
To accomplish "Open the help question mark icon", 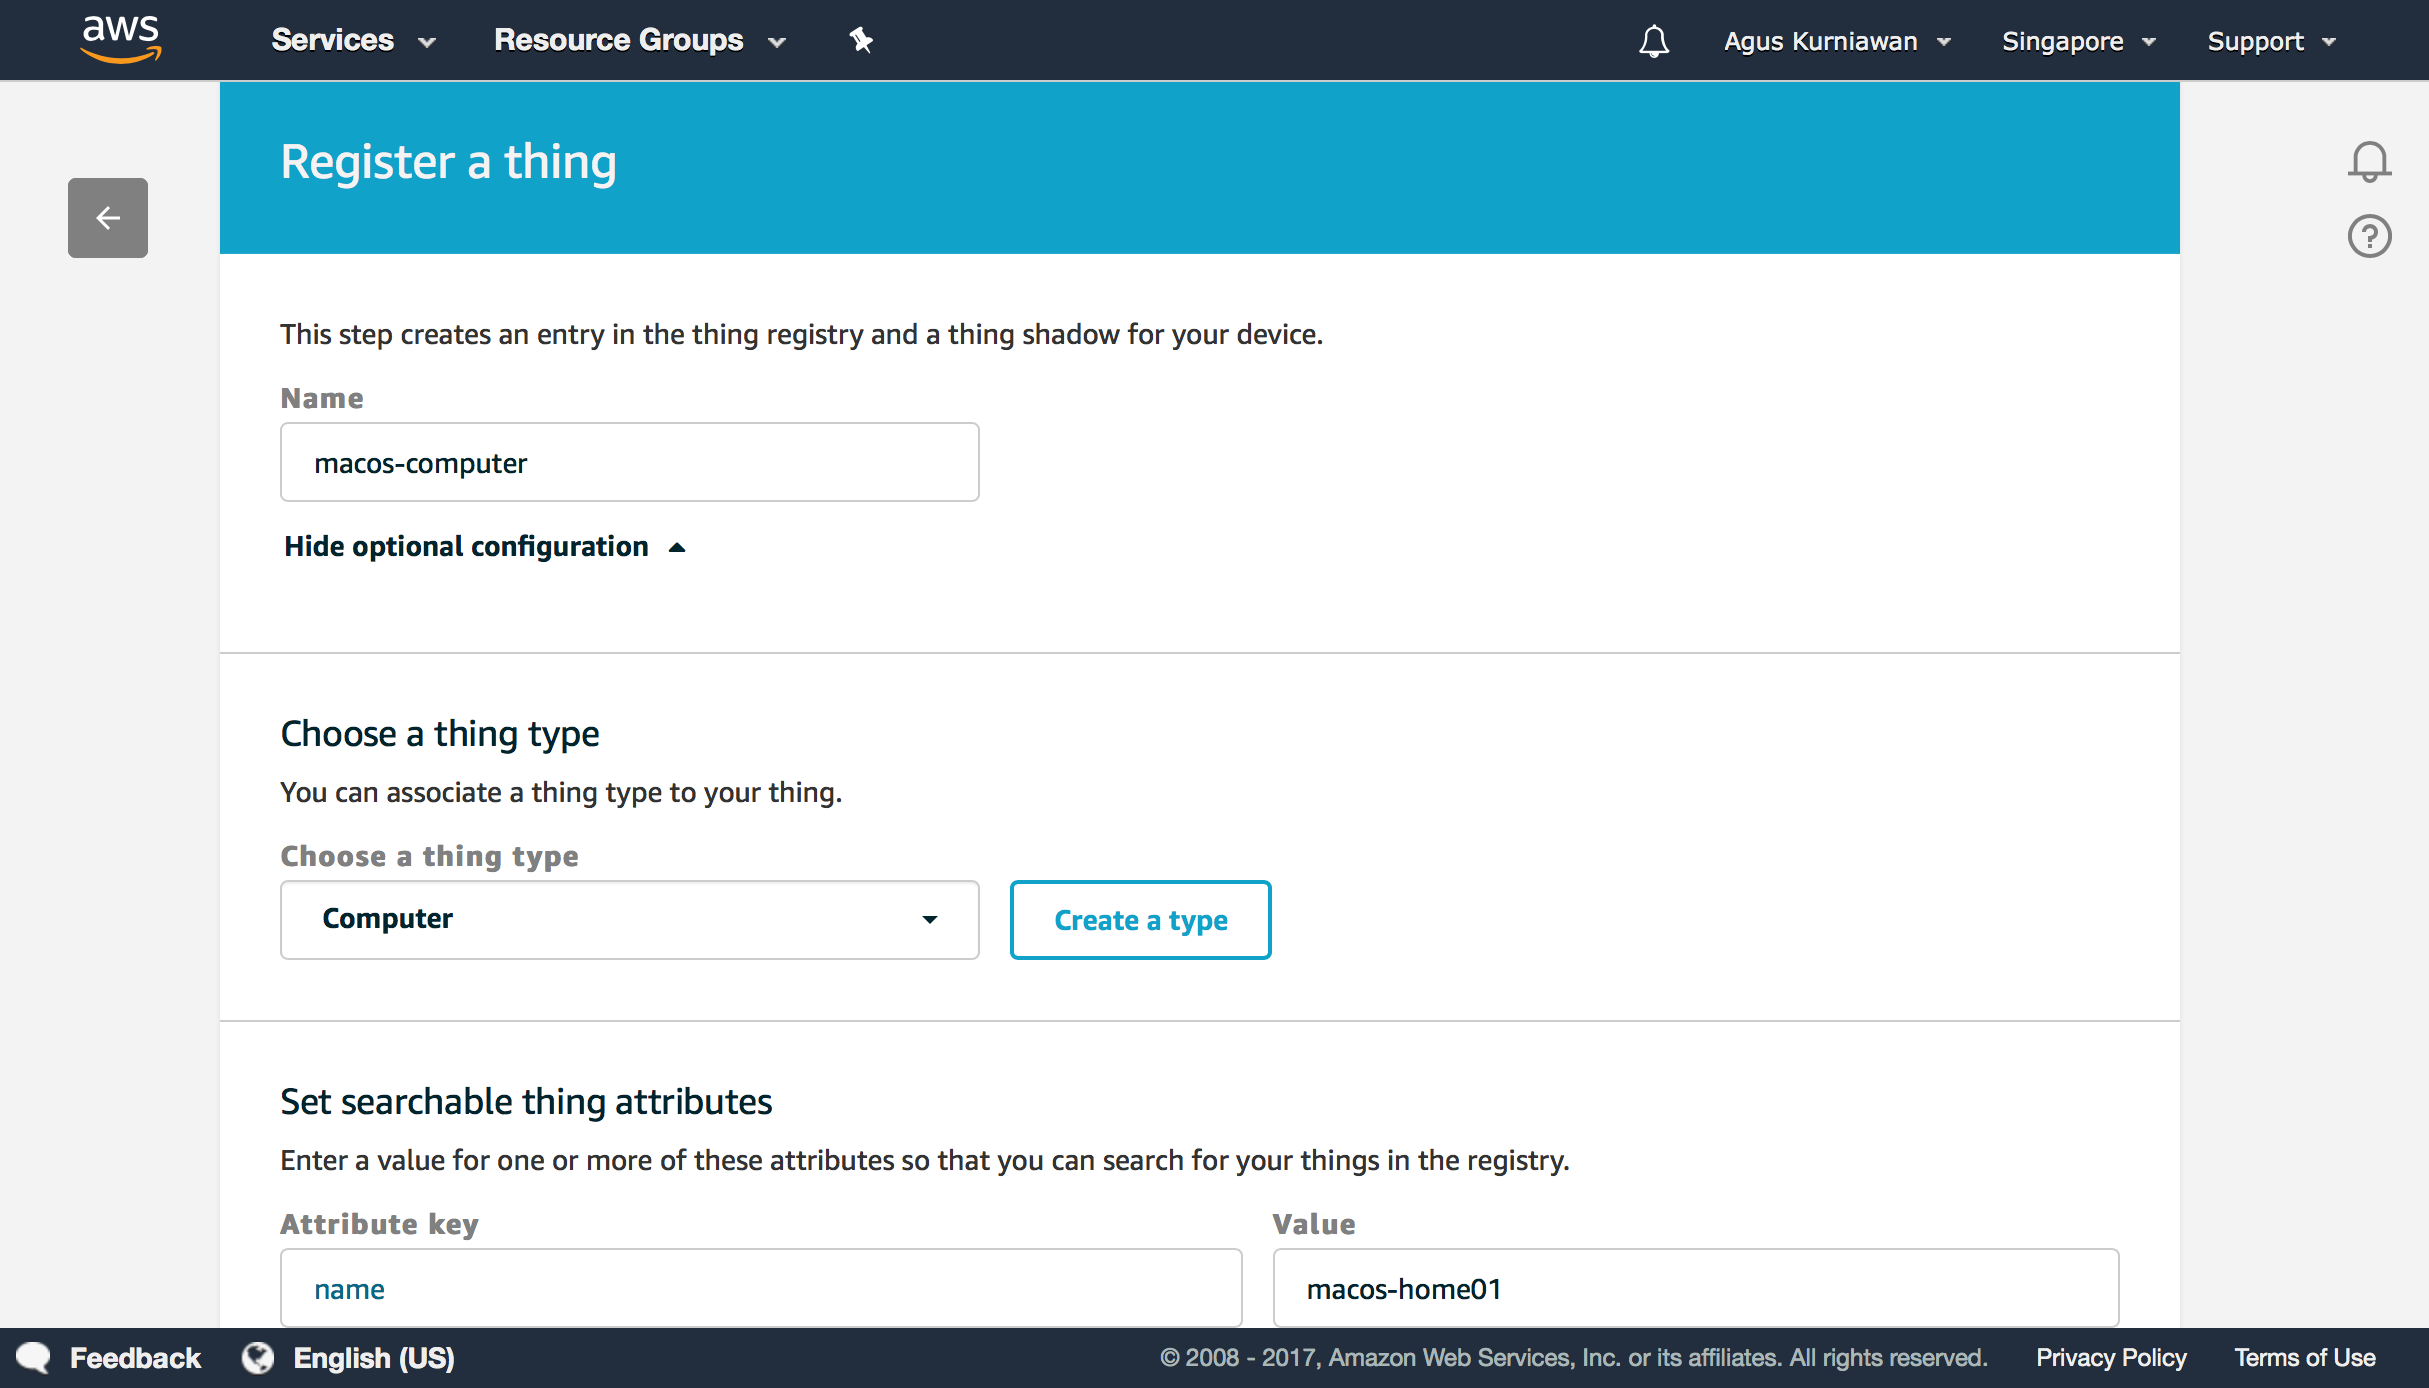I will click(2369, 237).
